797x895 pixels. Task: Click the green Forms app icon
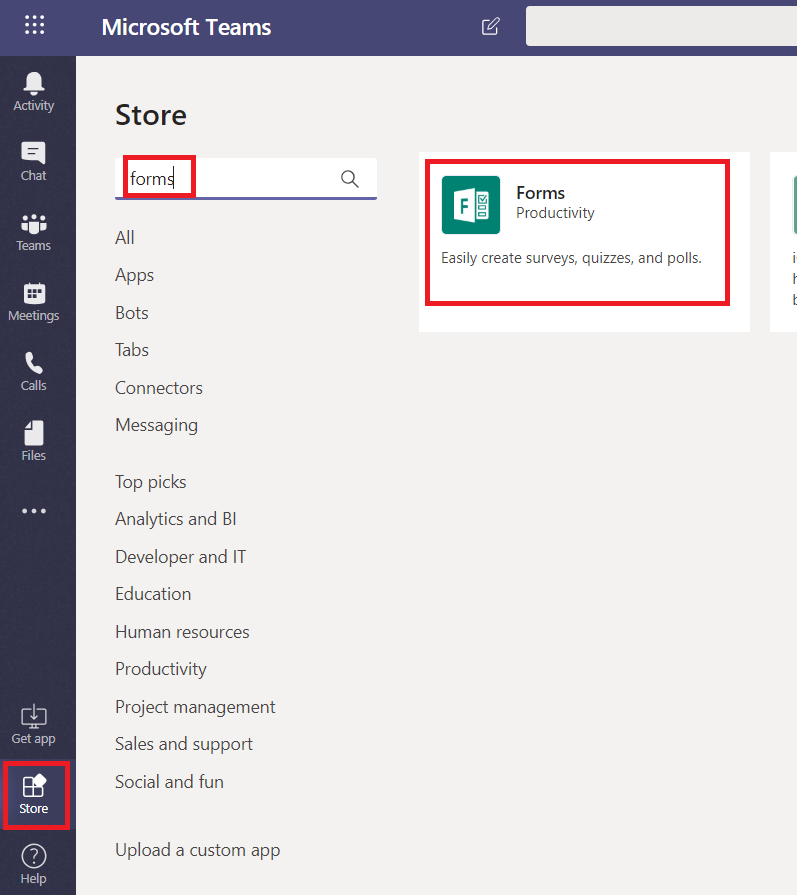[x=471, y=205]
